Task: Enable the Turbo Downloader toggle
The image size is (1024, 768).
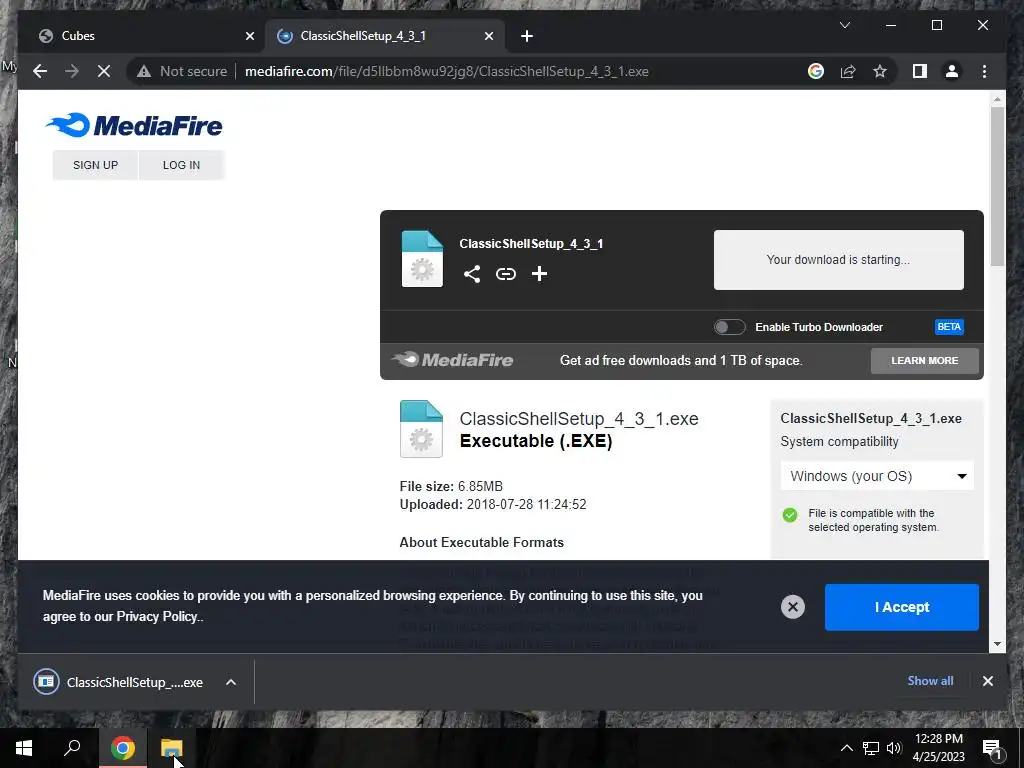Action: coord(729,327)
